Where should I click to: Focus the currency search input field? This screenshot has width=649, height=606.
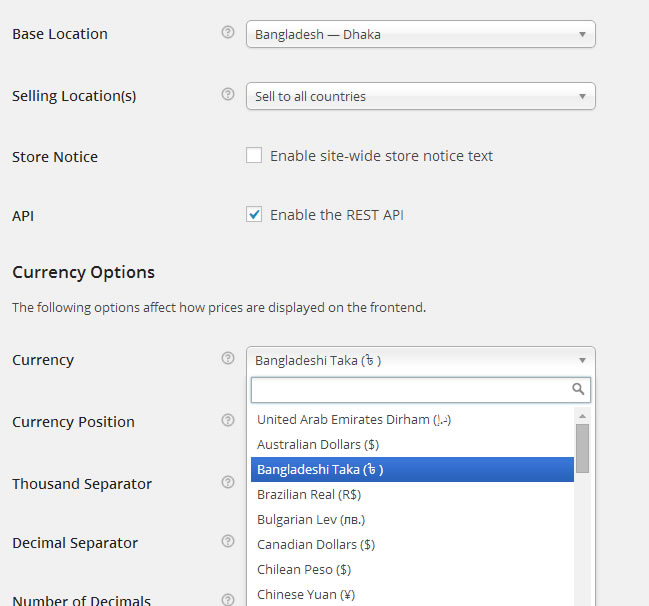click(x=421, y=390)
